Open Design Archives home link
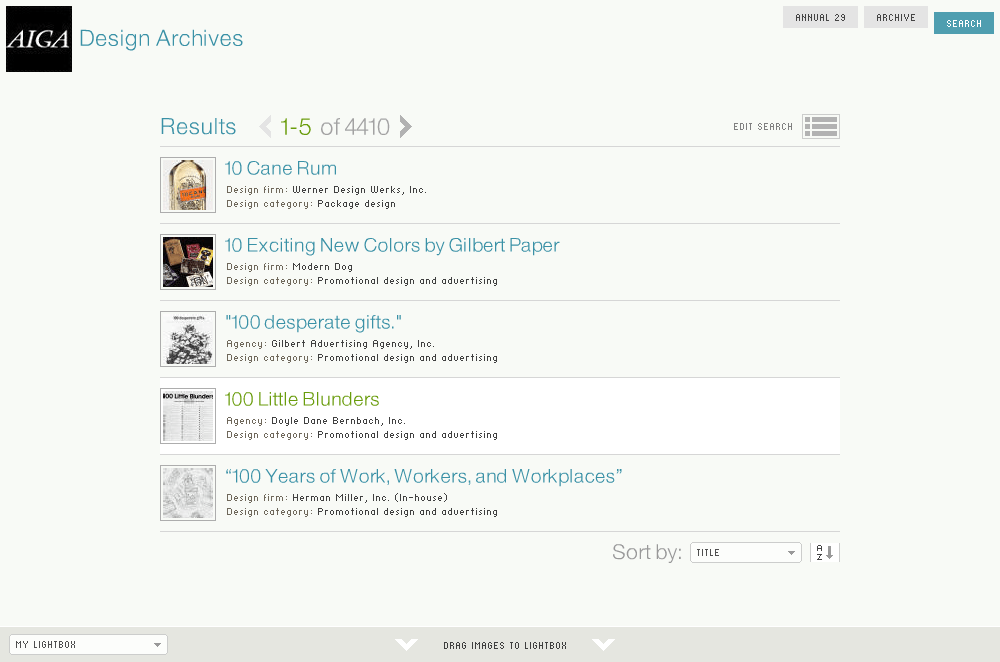The image size is (1000, 662). pyautogui.click(x=161, y=38)
